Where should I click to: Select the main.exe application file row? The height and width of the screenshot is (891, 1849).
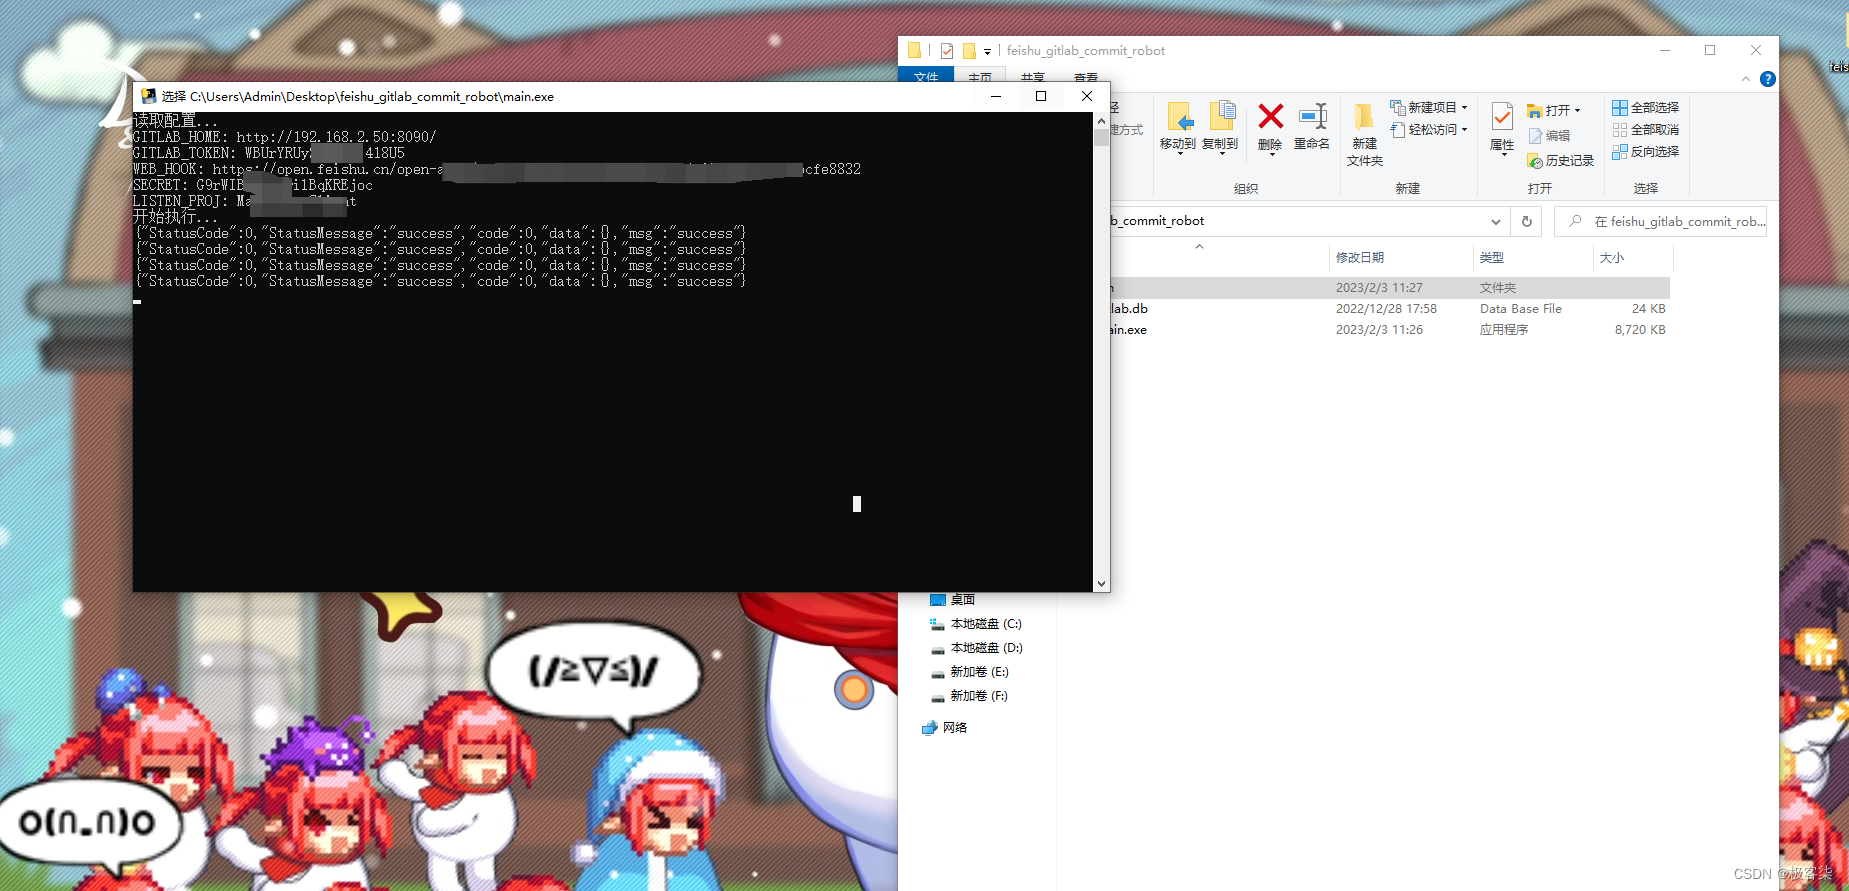coord(1389,330)
